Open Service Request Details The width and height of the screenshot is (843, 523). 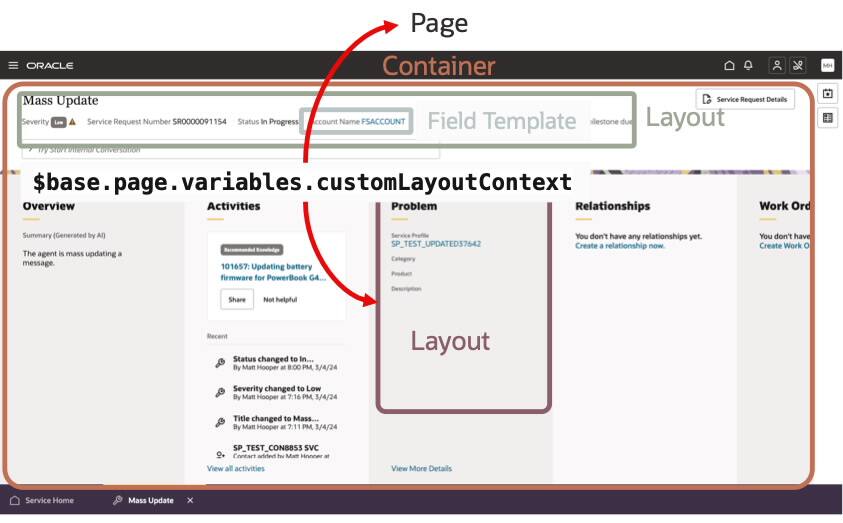[745, 99]
